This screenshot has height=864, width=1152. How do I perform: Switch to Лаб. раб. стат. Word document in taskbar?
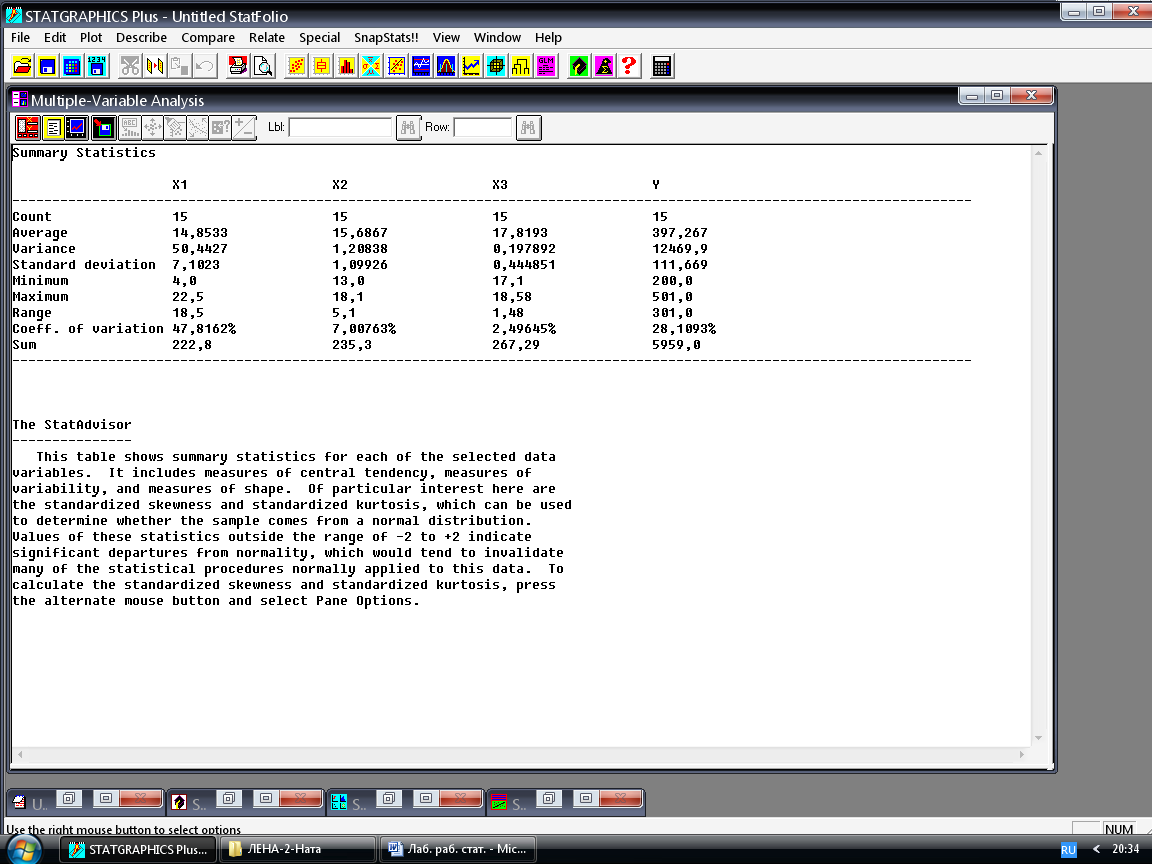pos(458,849)
